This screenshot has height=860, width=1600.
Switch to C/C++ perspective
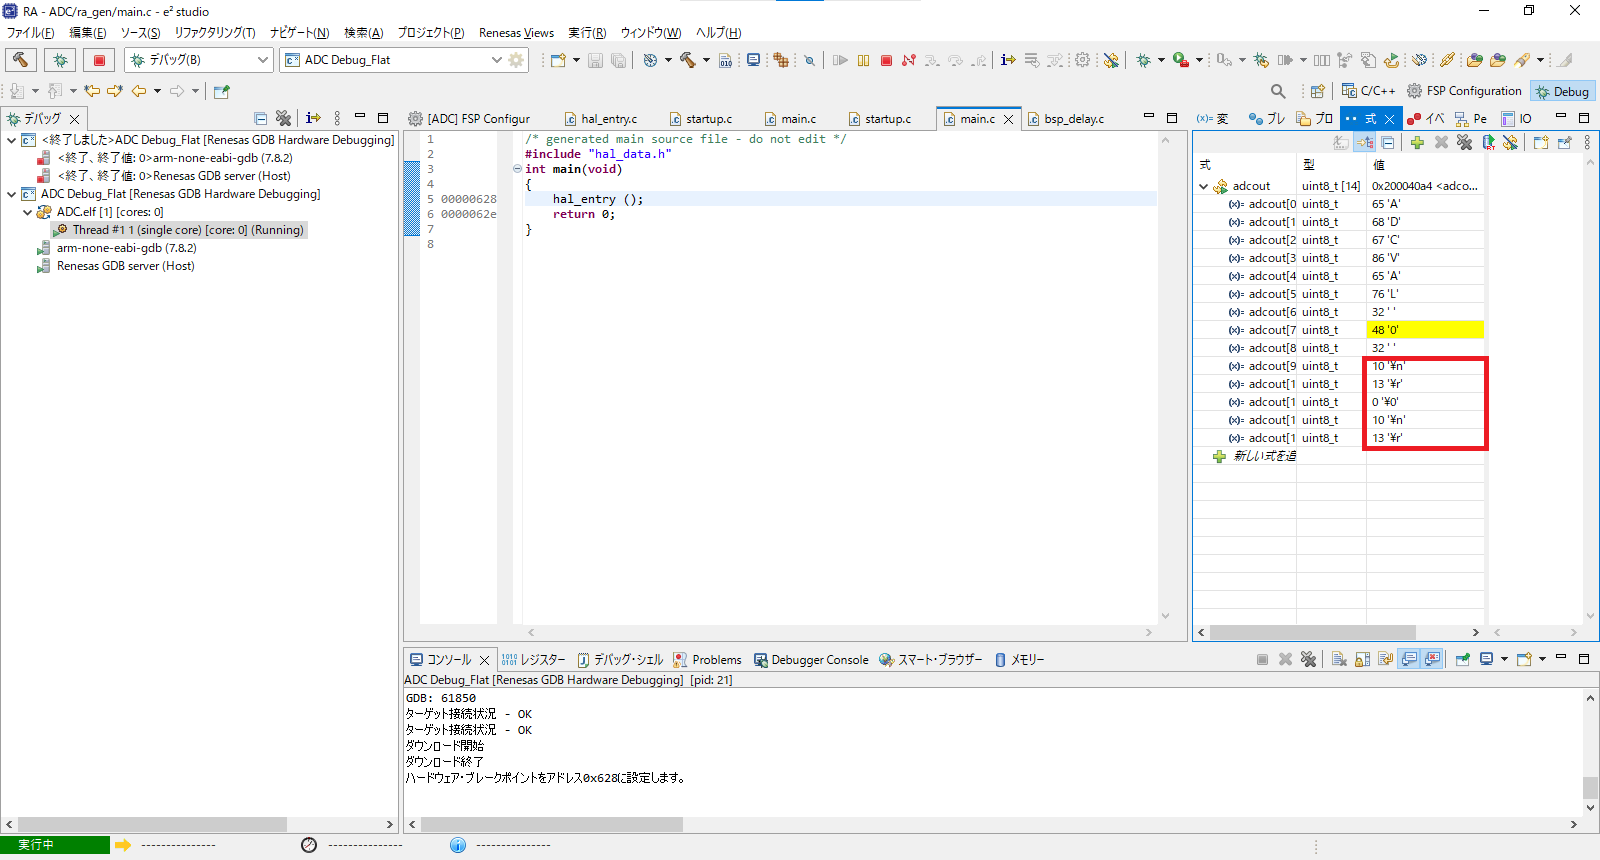coord(1368,91)
